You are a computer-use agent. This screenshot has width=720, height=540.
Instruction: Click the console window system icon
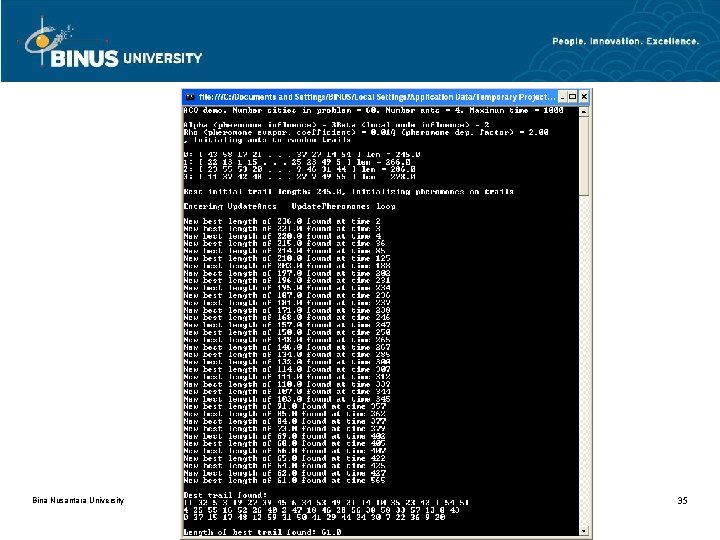point(190,97)
